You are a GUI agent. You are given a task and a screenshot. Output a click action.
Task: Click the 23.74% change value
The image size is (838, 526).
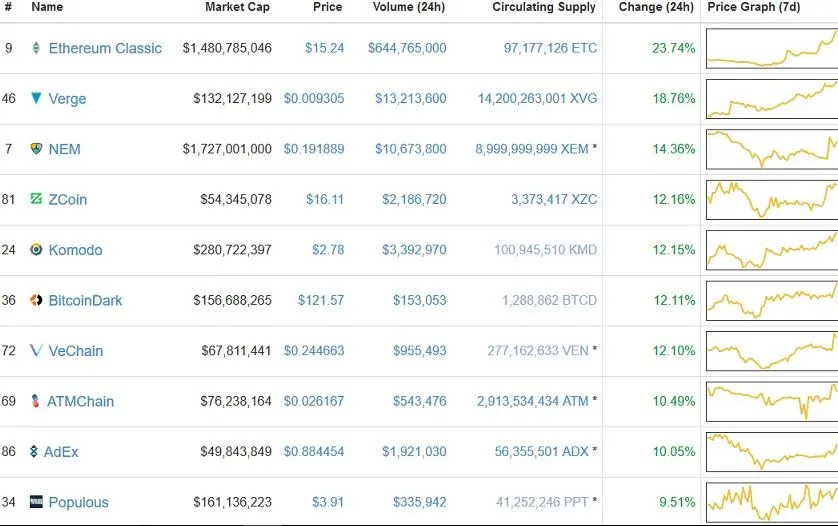coord(673,48)
